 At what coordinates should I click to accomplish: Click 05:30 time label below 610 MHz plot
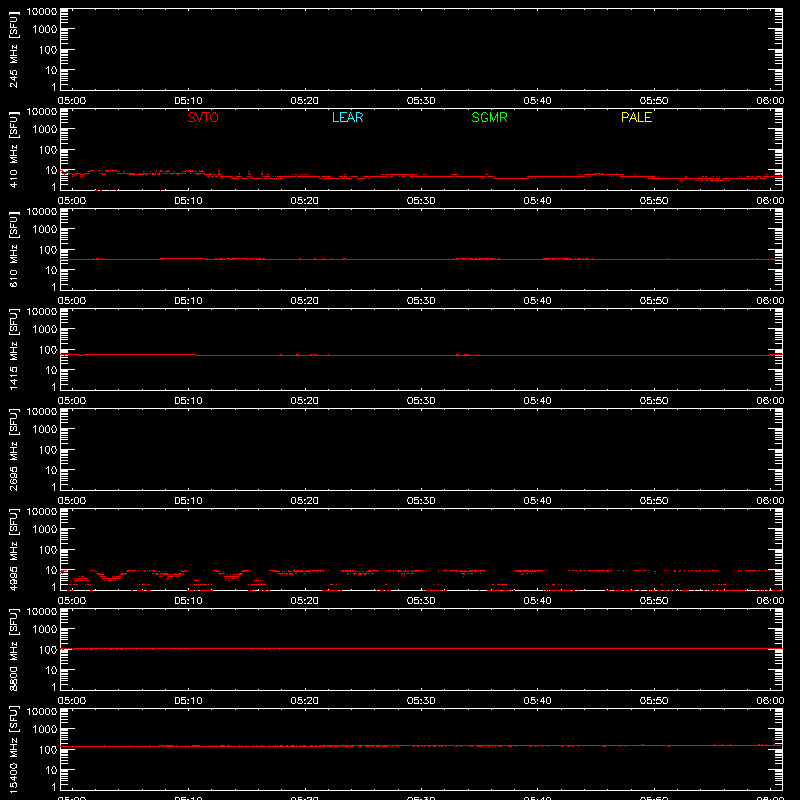click(x=421, y=301)
